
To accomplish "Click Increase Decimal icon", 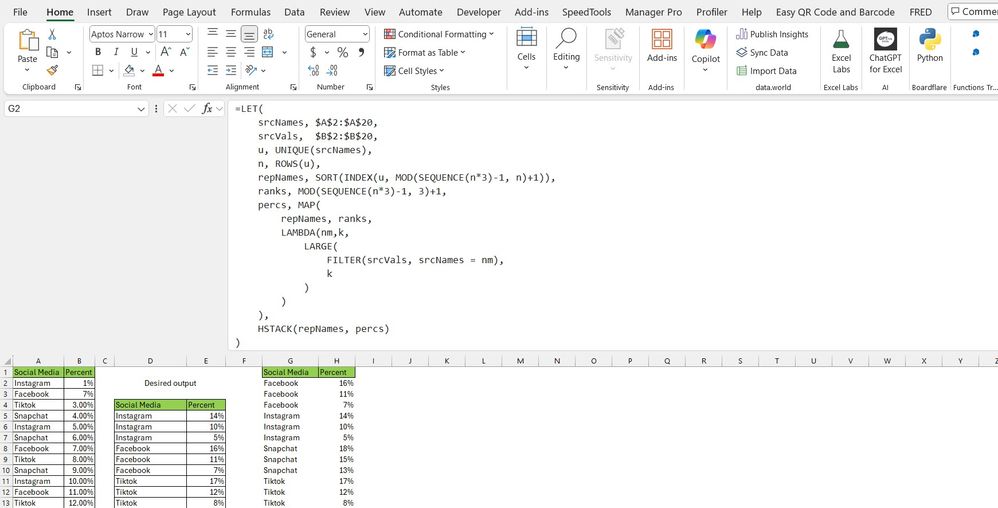I will coord(313,70).
